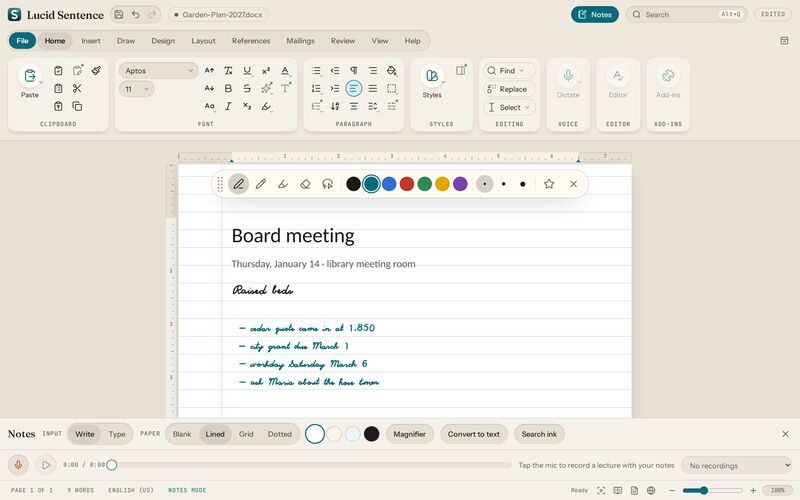This screenshot has width=800, height=500.
Task: Click the Superscript x² icon
Action: point(266,70)
